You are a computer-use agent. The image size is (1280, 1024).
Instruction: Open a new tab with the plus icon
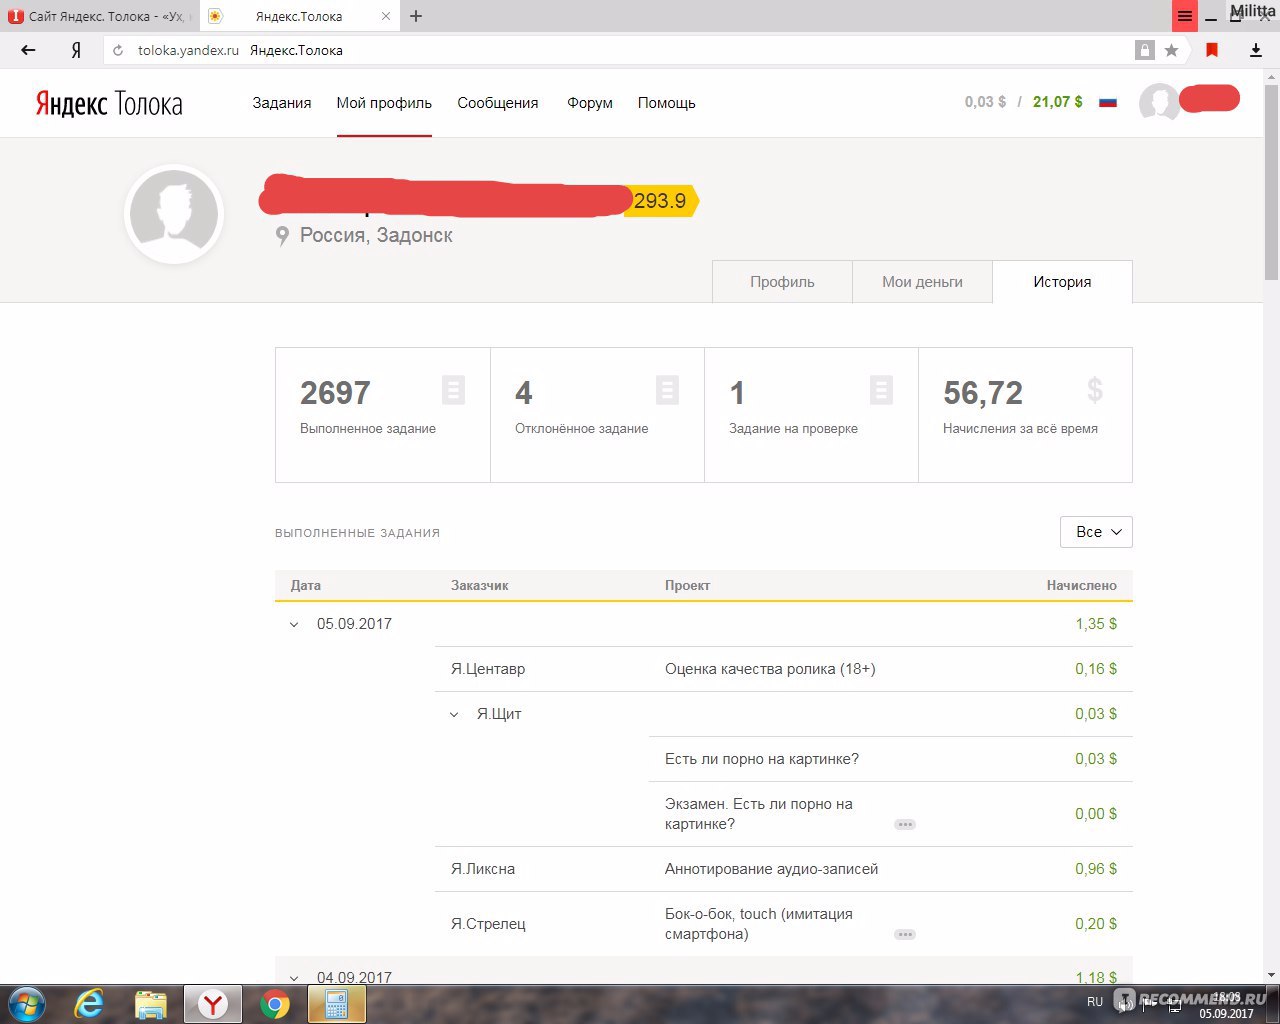pyautogui.click(x=416, y=16)
